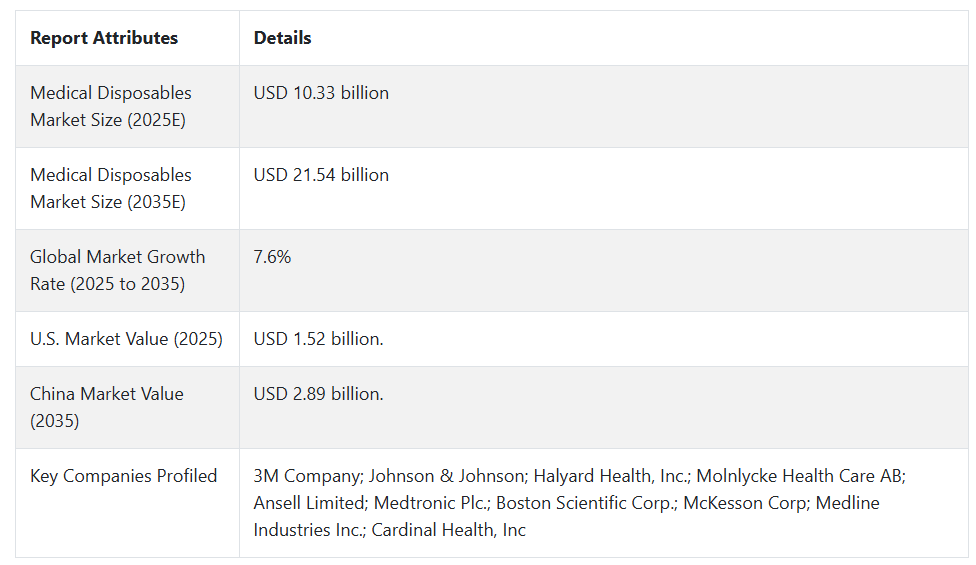The height and width of the screenshot is (565, 976).
Task: Click the Details column header
Action: (282, 38)
